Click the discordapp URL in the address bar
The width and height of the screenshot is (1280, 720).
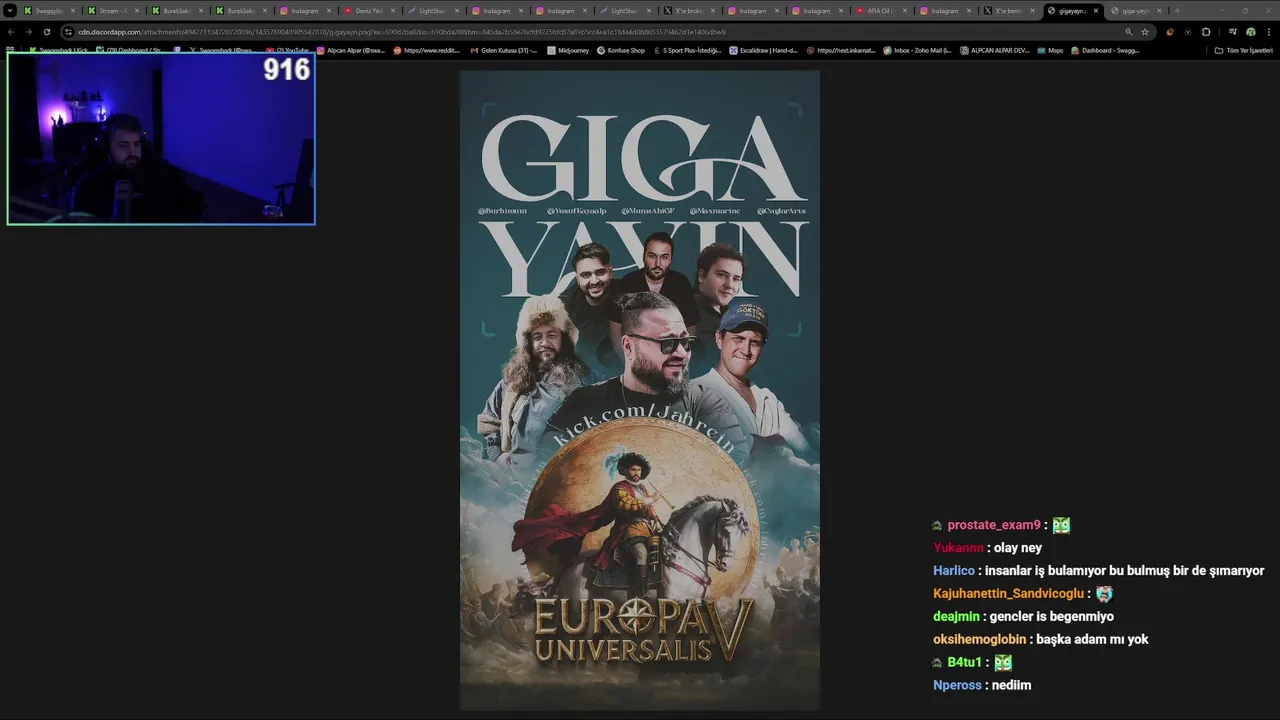(x=400, y=32)
